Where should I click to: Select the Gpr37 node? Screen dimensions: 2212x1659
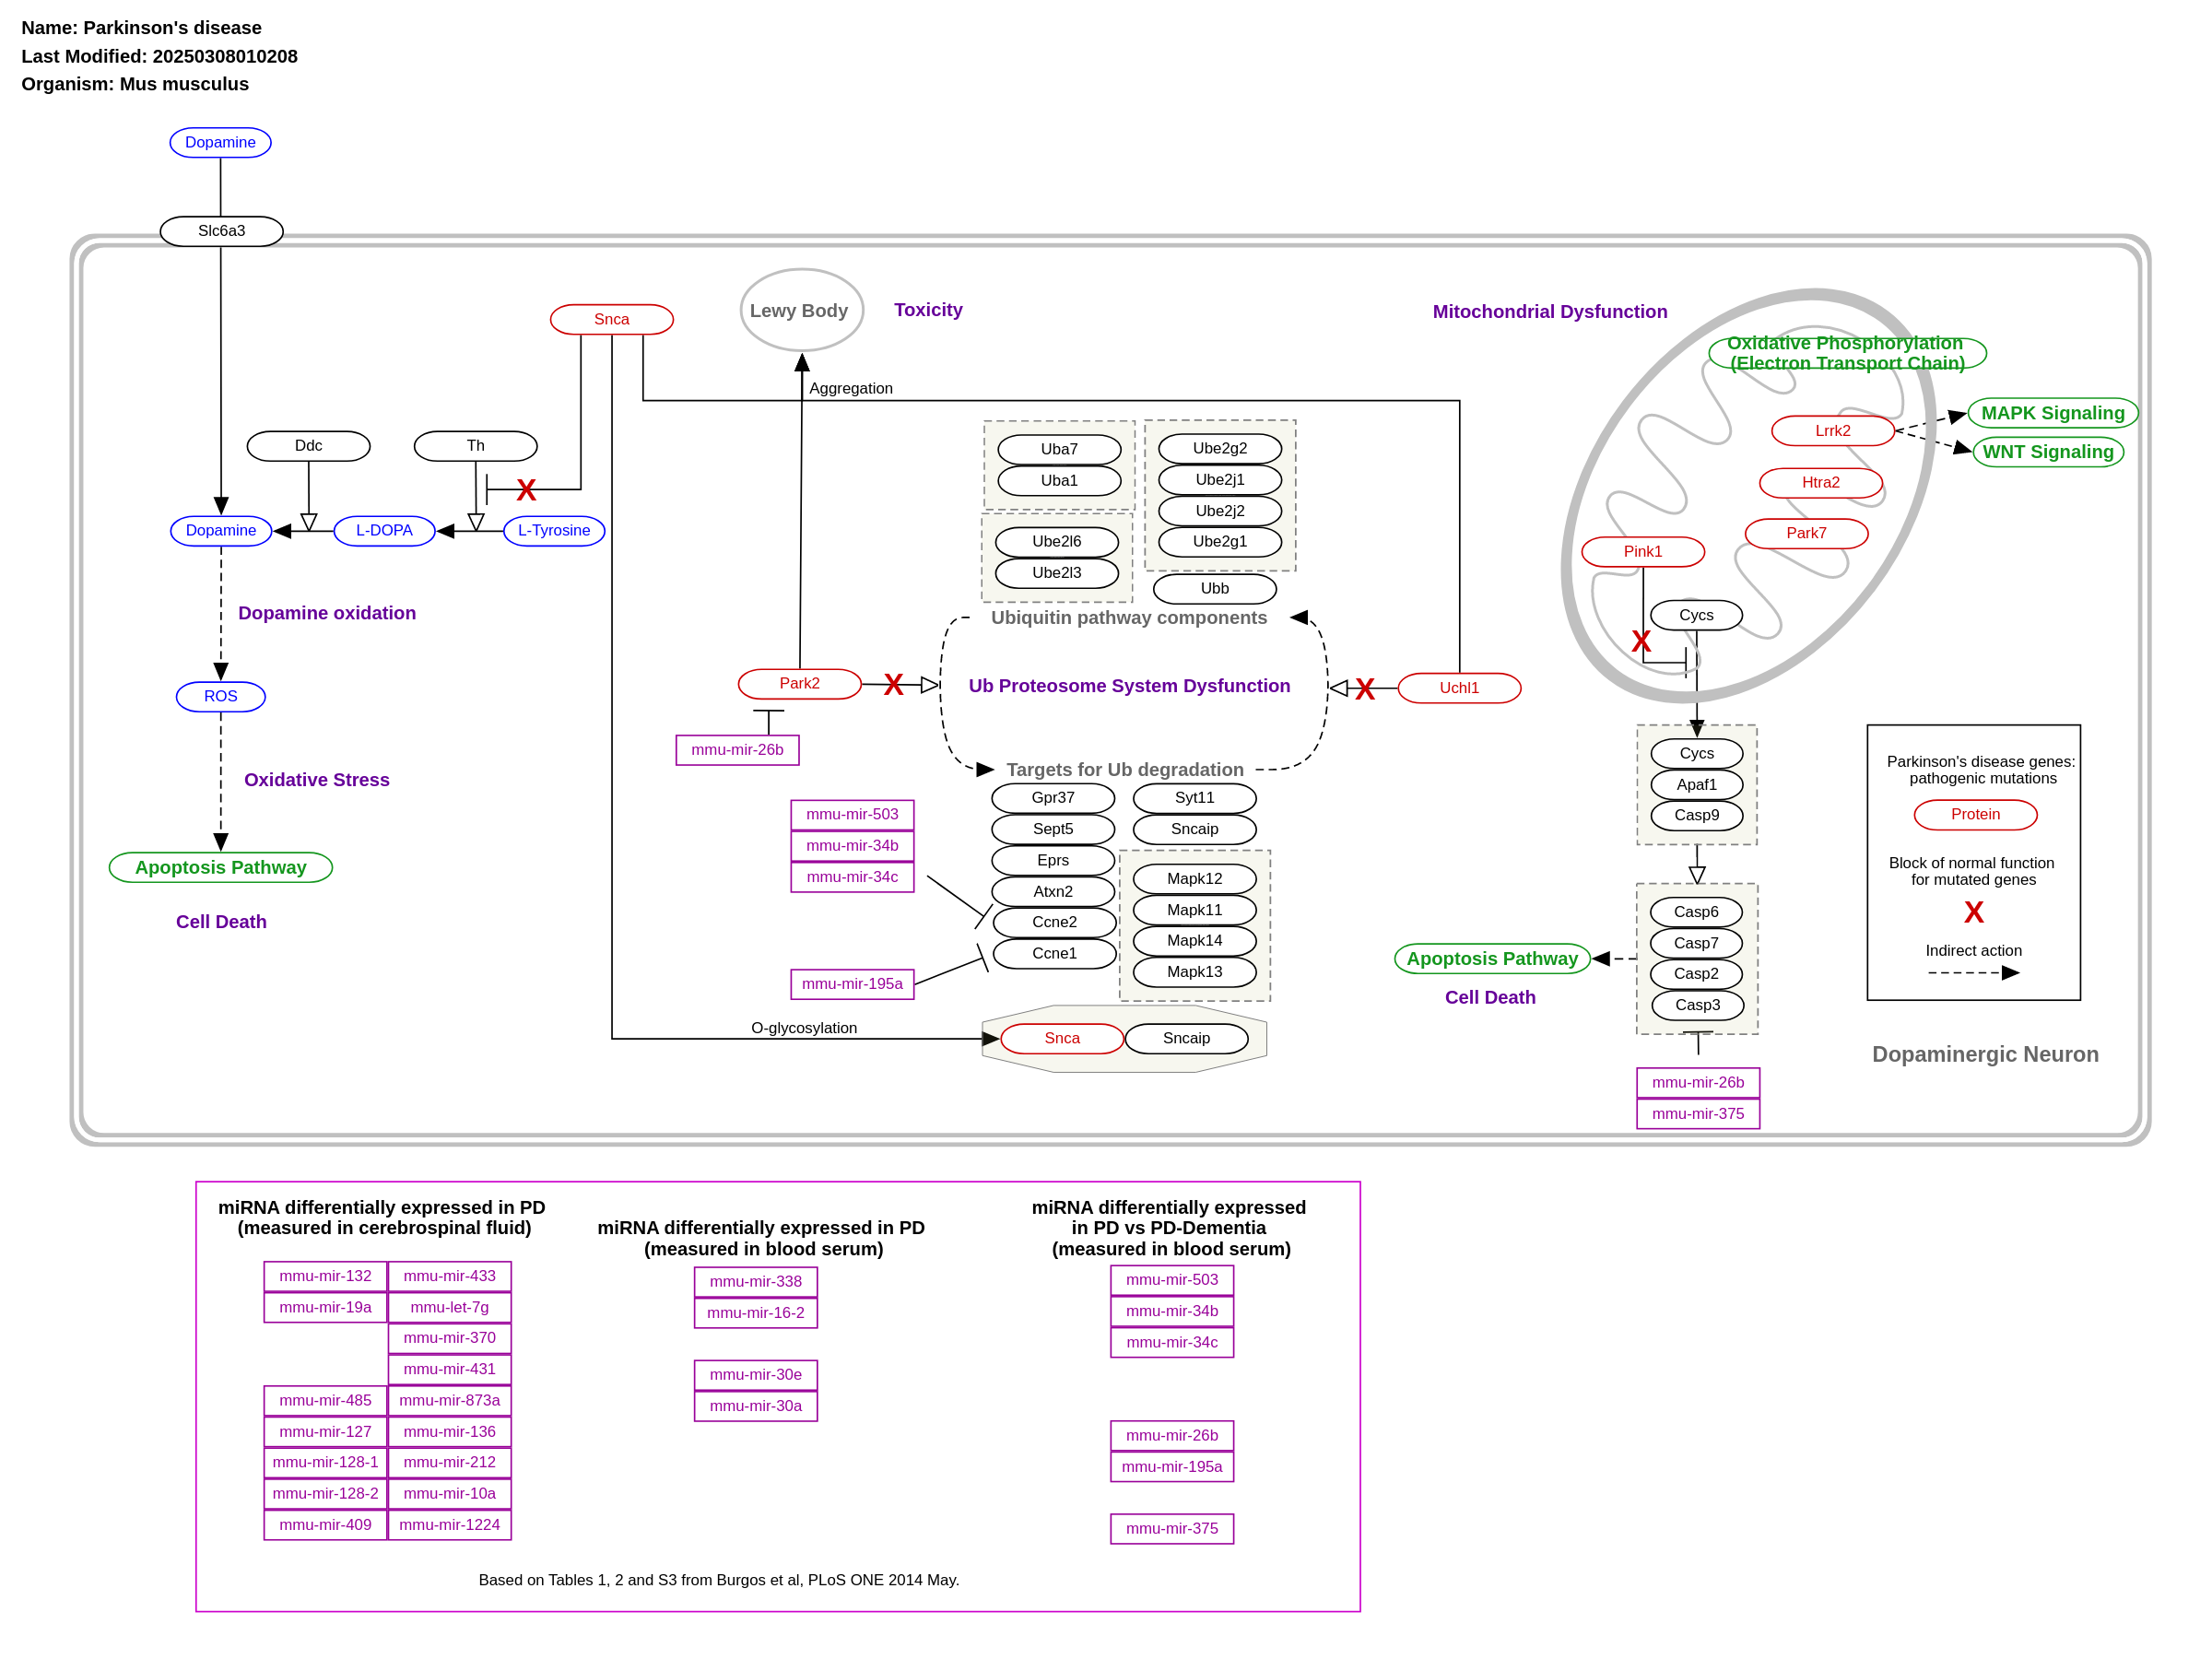tap(1053, 798)
